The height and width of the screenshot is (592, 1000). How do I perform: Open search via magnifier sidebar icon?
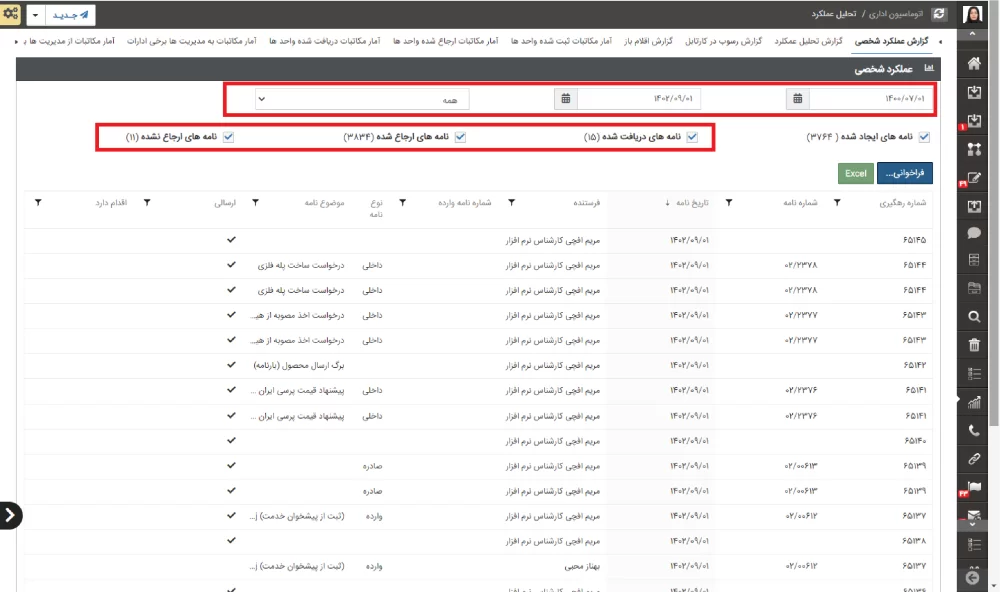[x=974, y=317]
